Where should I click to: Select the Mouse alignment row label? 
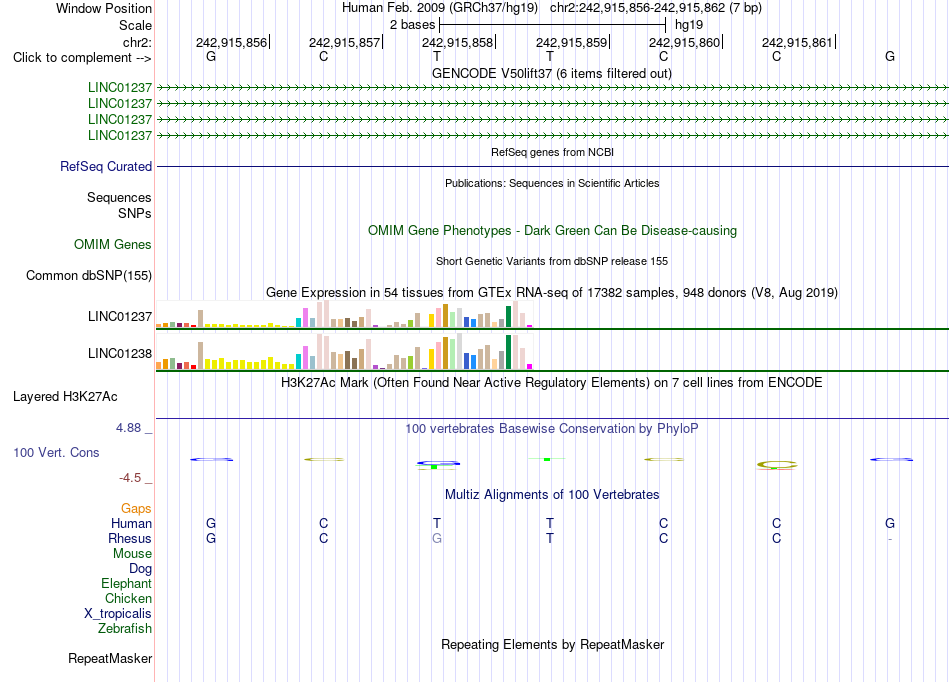click(x=132, y=554)
